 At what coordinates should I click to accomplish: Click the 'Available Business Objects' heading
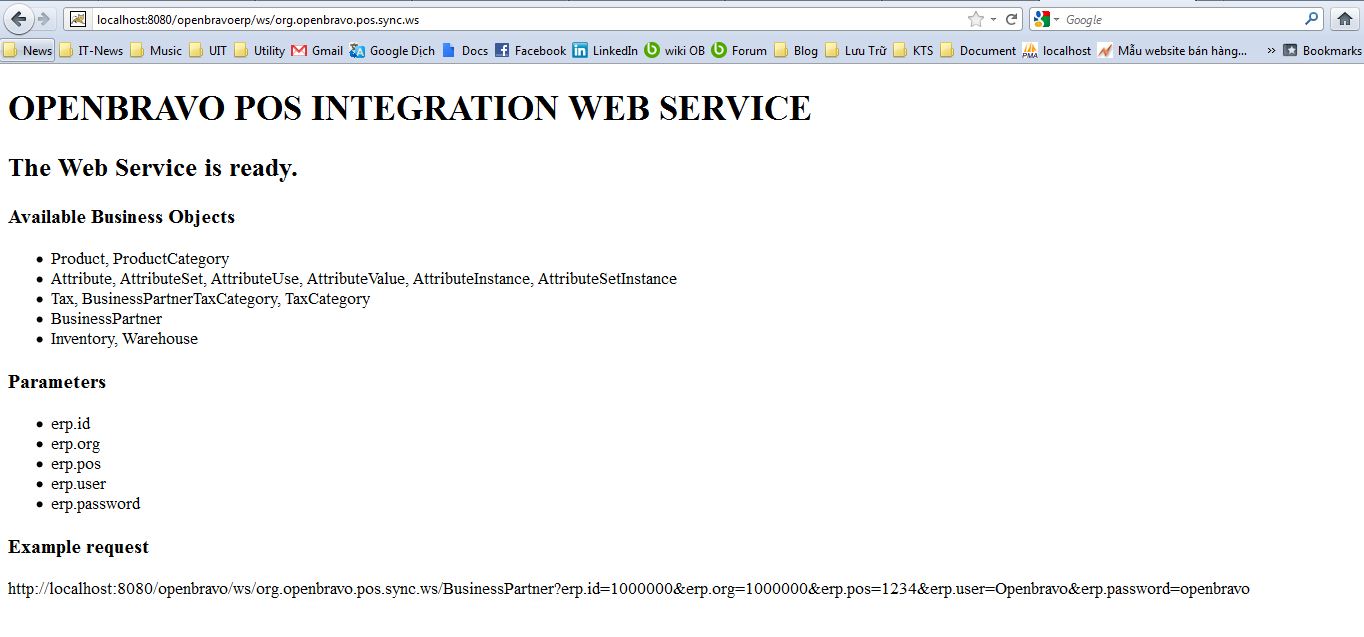coord(121,217)
